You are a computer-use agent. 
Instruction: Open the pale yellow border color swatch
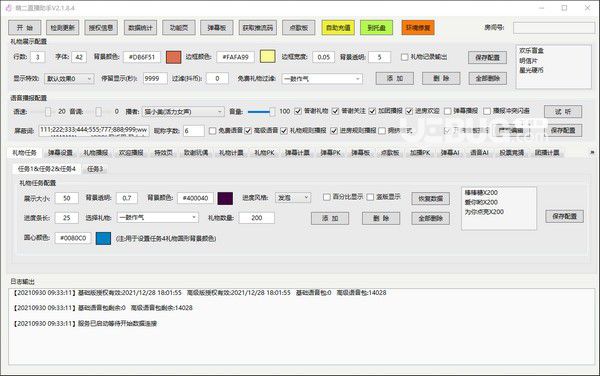click(x=267, y=57)
